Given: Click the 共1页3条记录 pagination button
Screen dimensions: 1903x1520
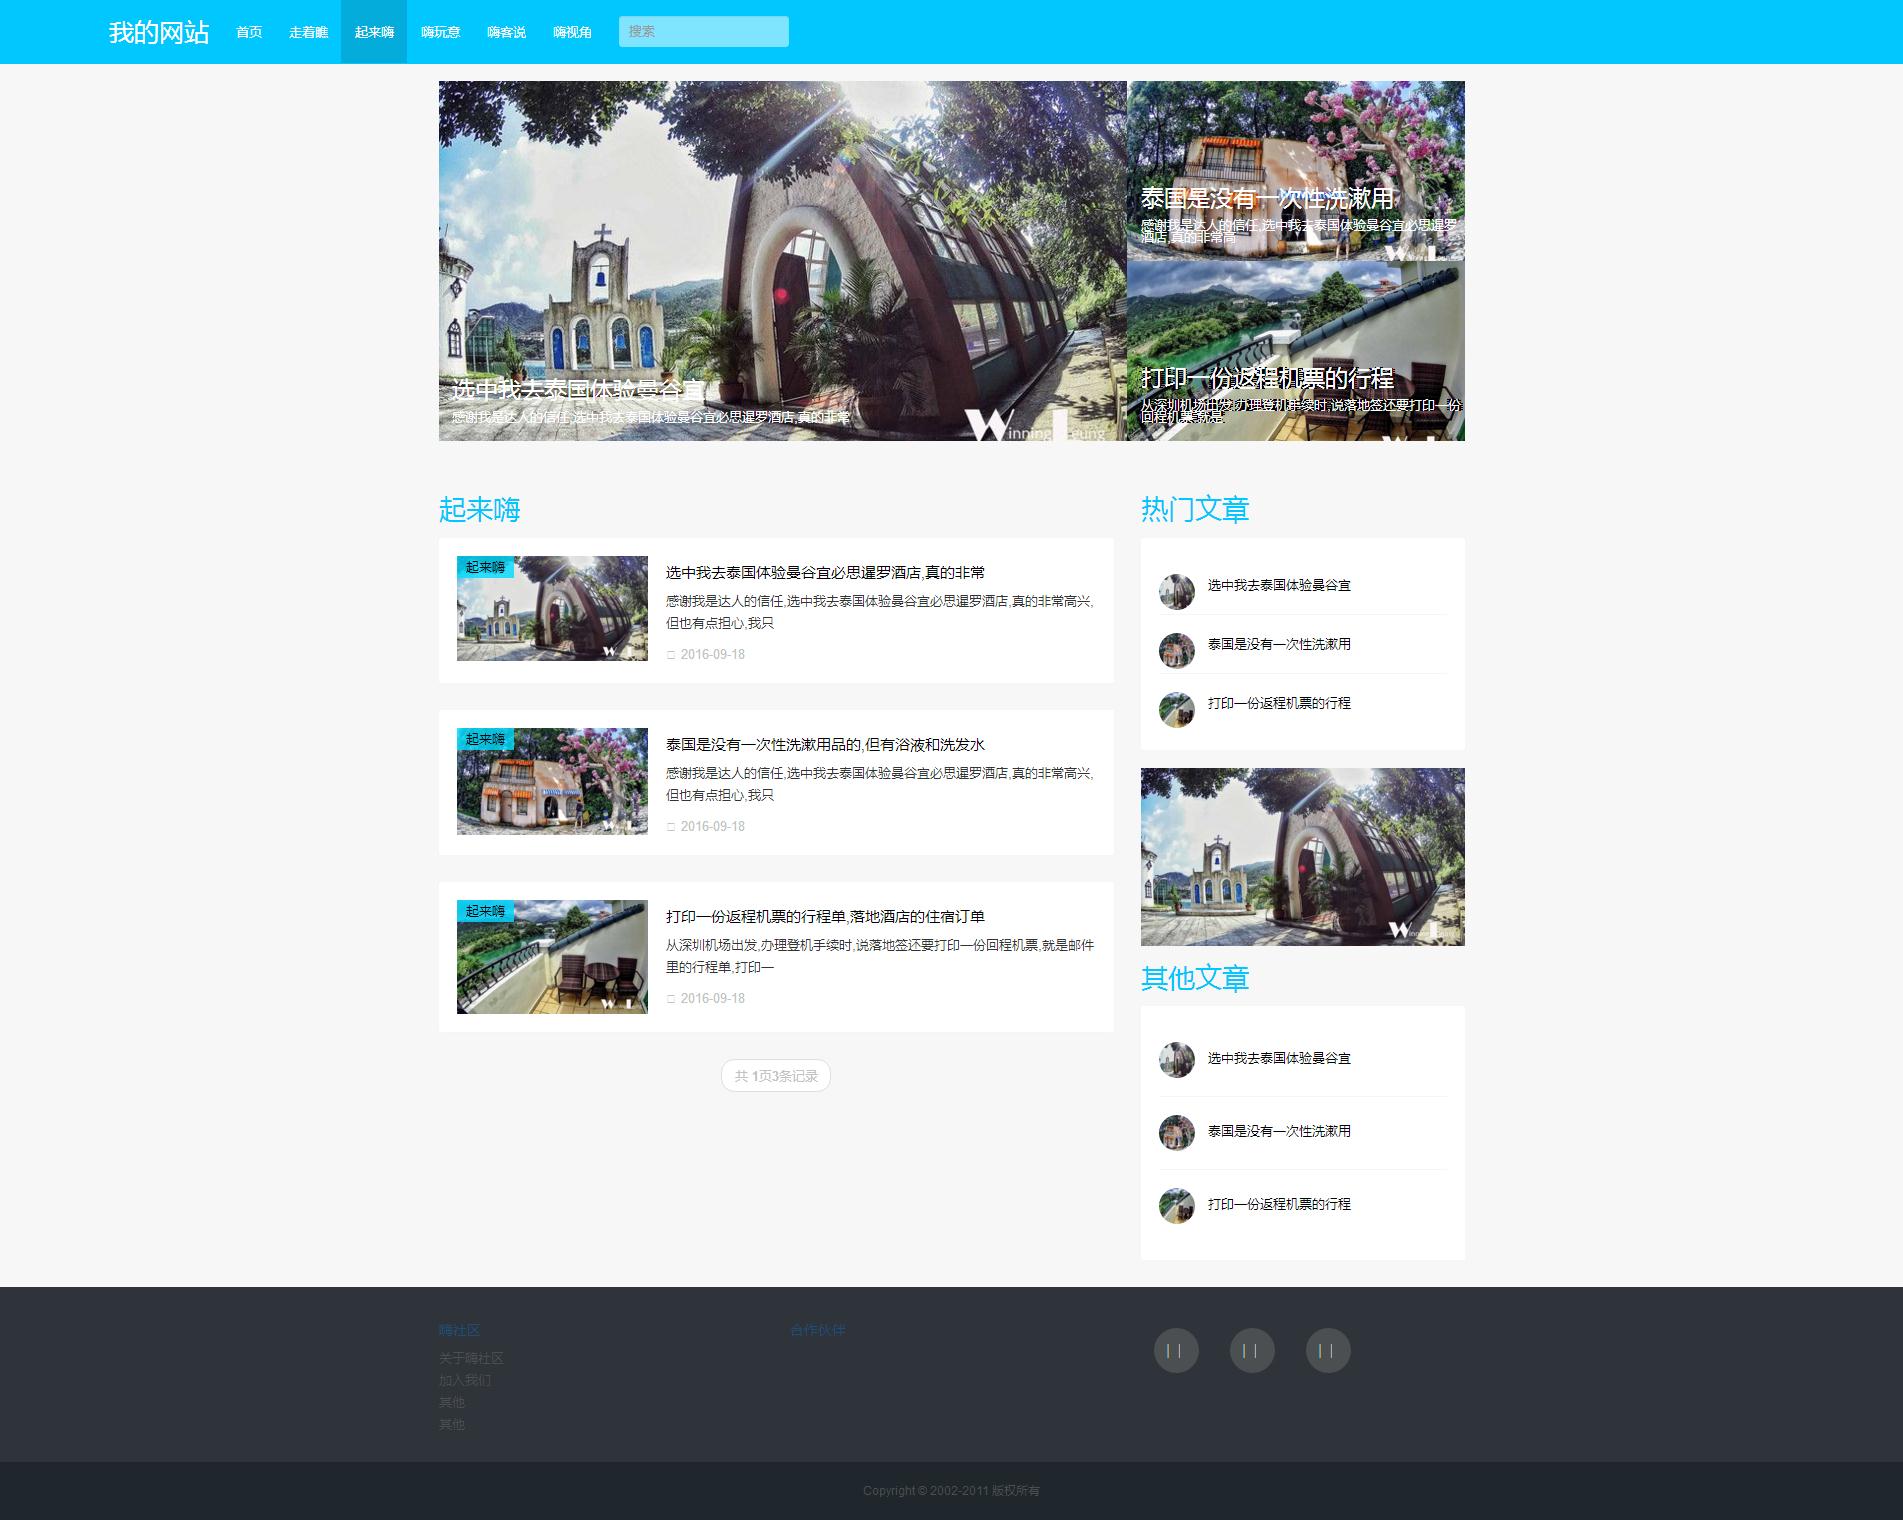Looking at the screenshot, I should tap(776, 1076).
